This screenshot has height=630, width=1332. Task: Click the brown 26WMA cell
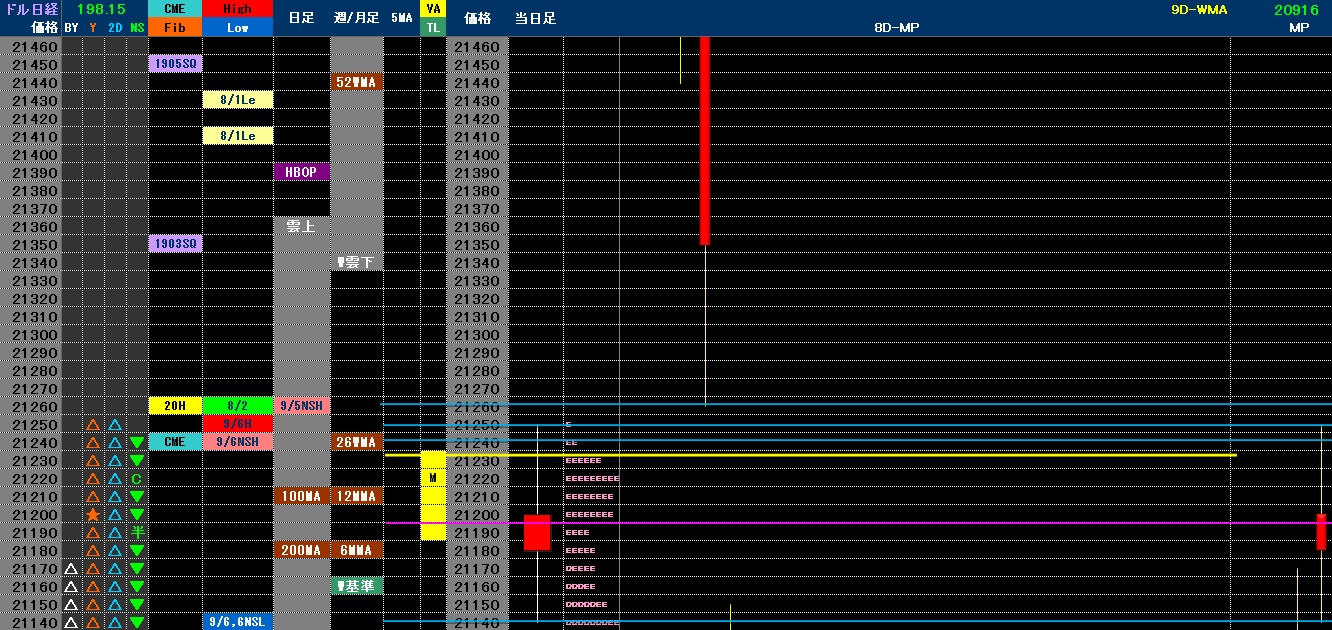(356, 442)
